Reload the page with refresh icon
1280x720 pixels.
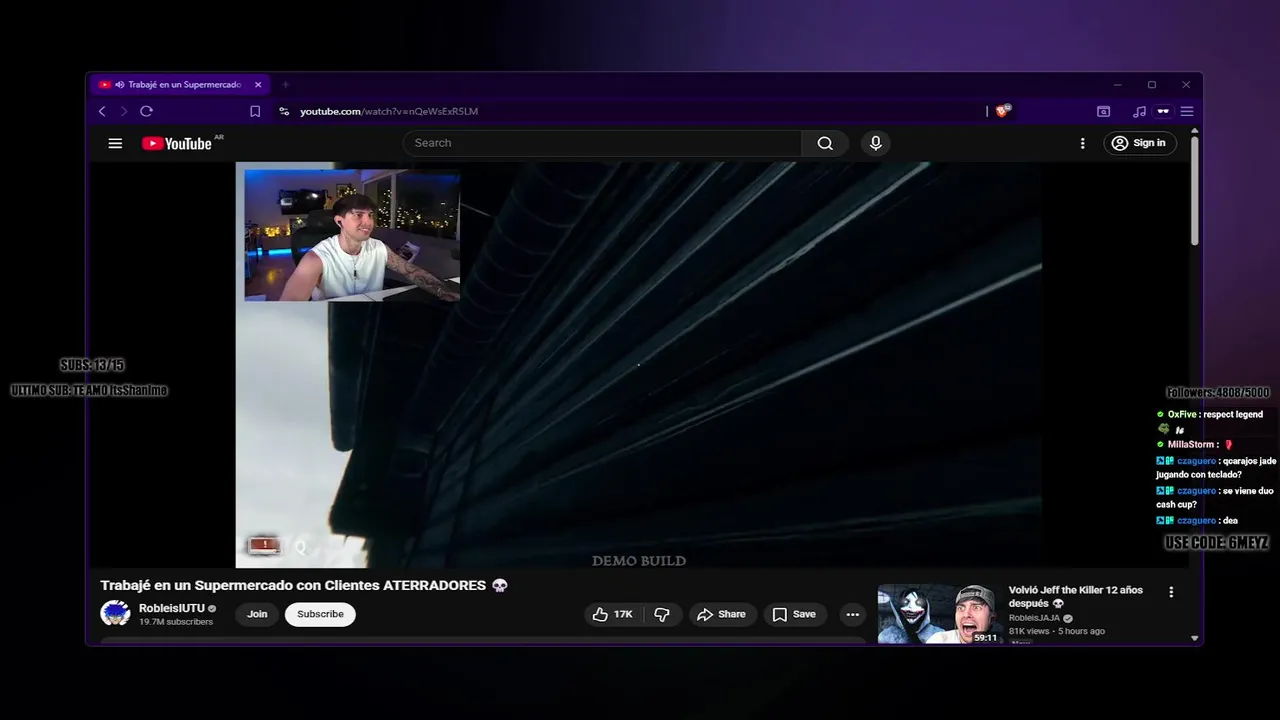click(x=146, y=111)
